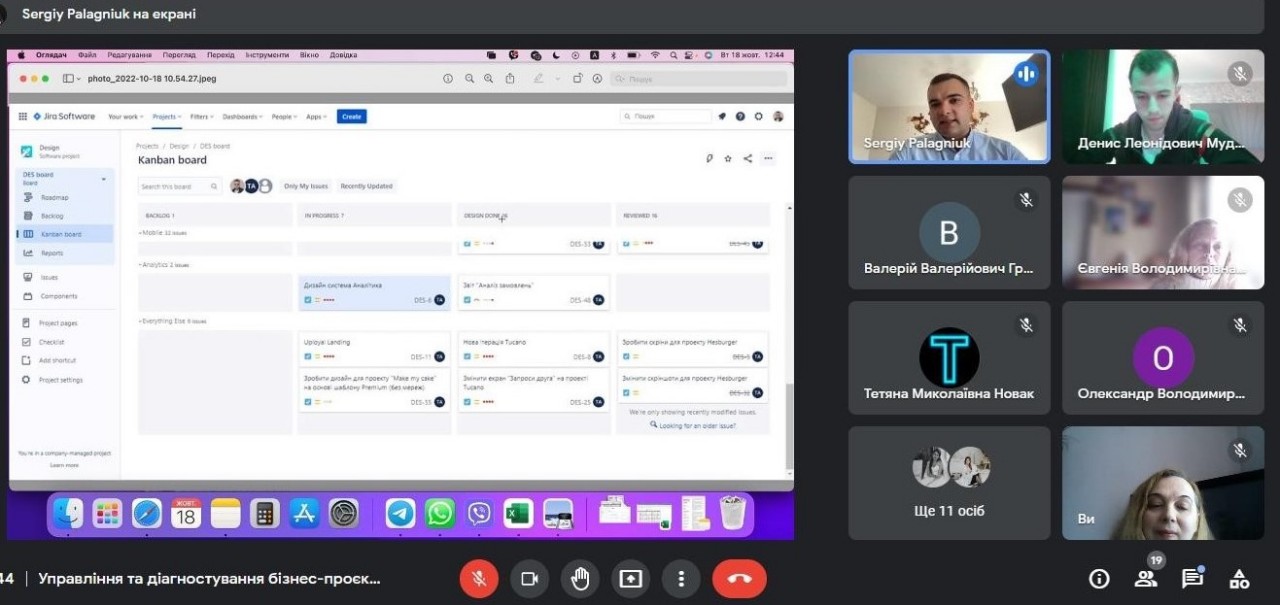Screen dimensions: 1280x605
Task: Select the Sergiy Palagniuk video tile
Action: [x=949, y=107]
